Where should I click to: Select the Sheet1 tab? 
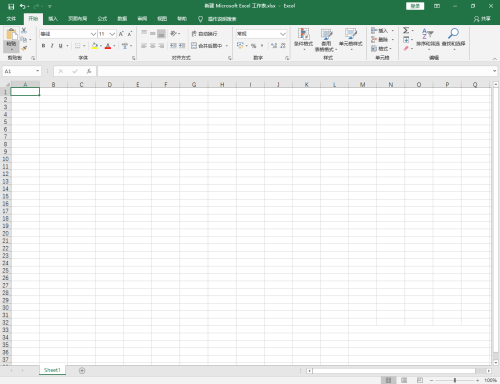(x=52, y=370)
